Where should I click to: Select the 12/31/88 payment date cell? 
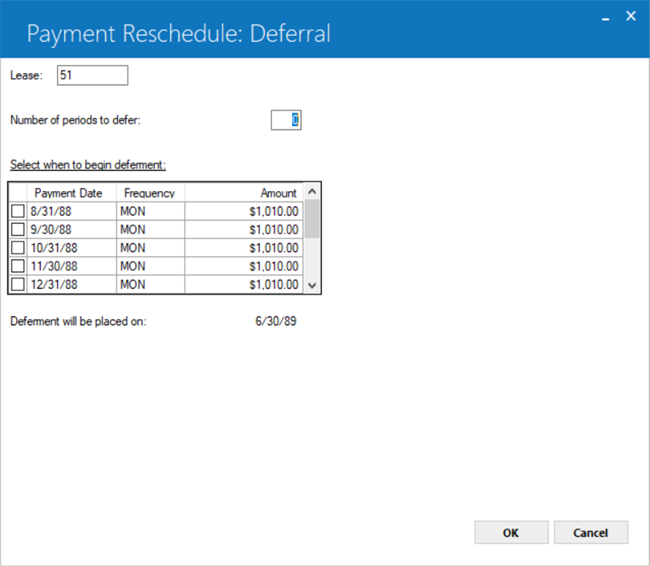point(72,284)
